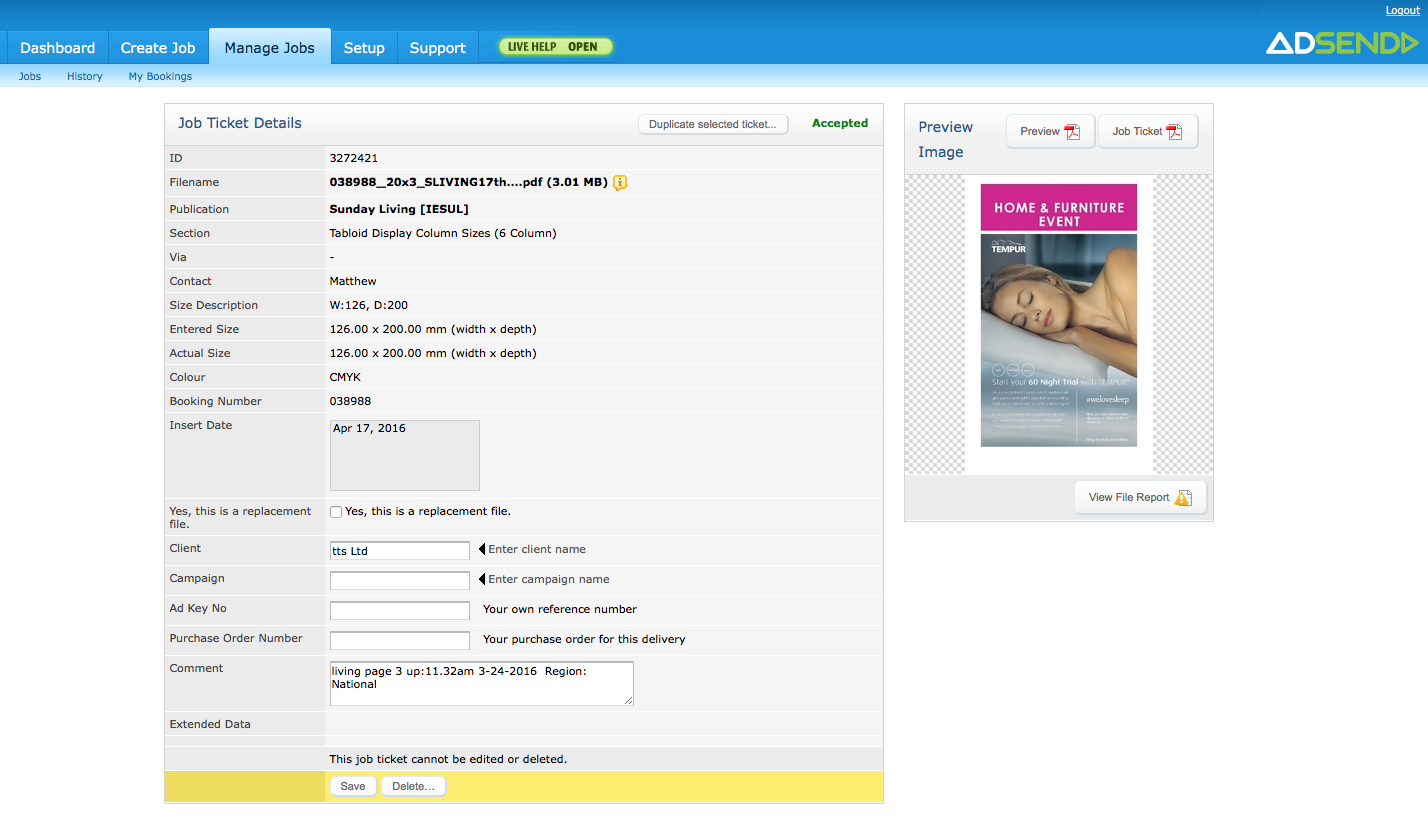Click the Delete button
Screen dimensions: 1428x821
(x=413, y=786)
